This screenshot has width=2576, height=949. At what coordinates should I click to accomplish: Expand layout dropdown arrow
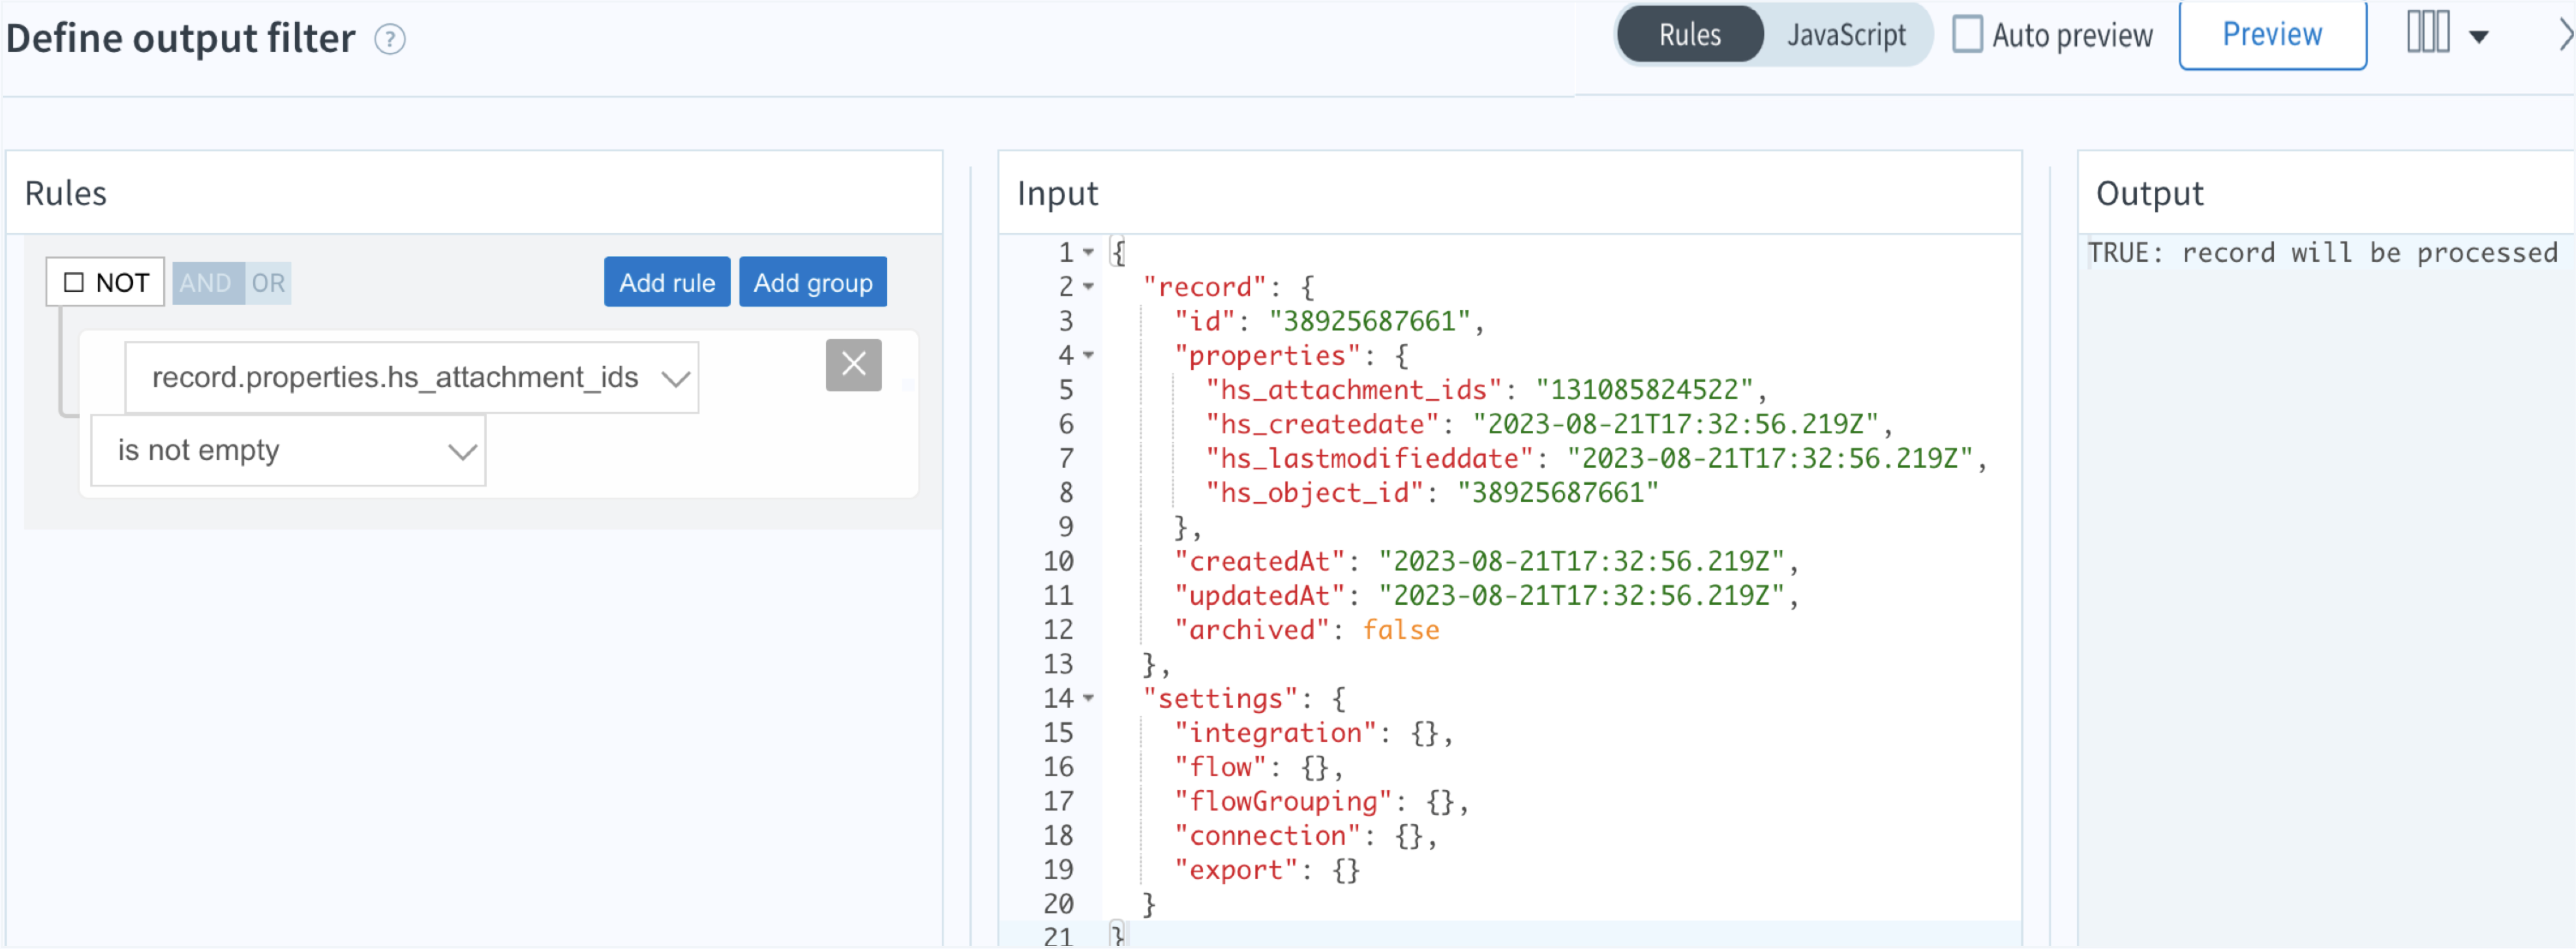click(2479, 37)
